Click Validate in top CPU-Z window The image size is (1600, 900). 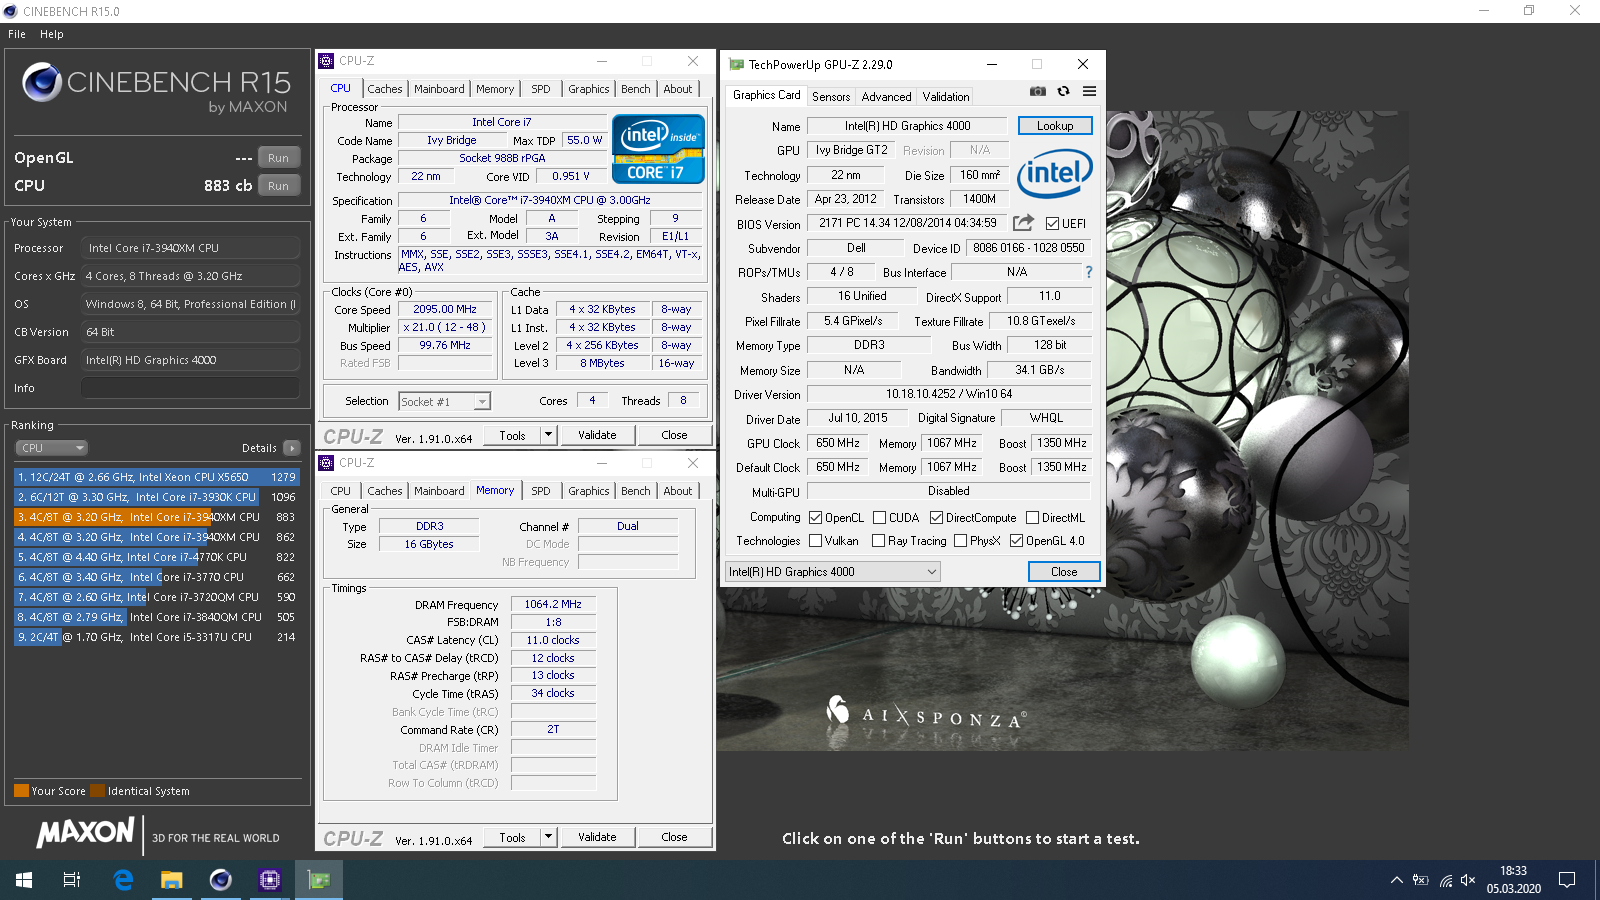pyautogui.click(x=597, y=435)
